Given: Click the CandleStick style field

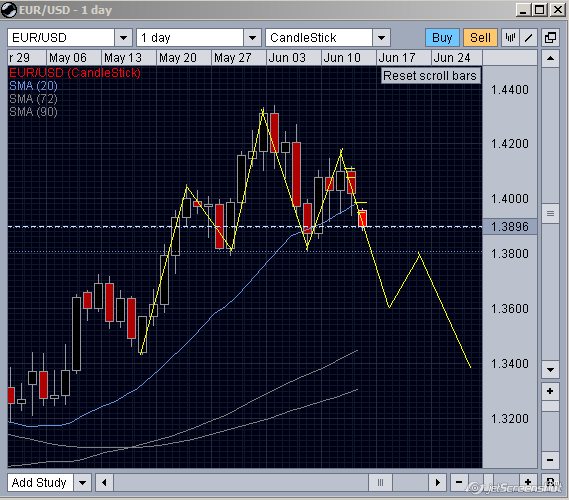Looking at the screenshot, I should point(319,37).
